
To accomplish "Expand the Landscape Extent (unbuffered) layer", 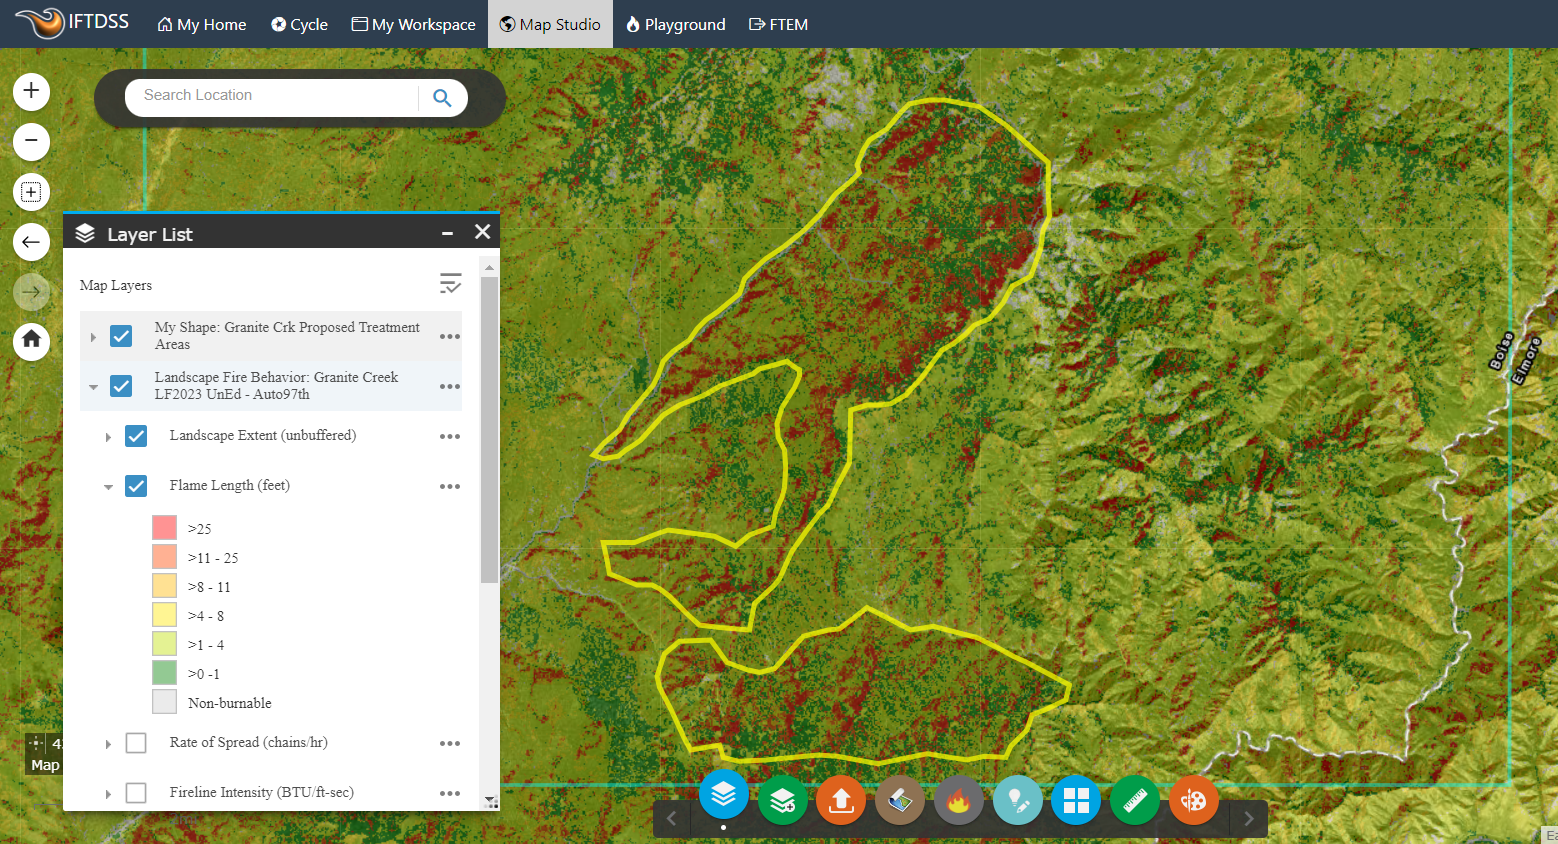I will (x=108, y=437).
